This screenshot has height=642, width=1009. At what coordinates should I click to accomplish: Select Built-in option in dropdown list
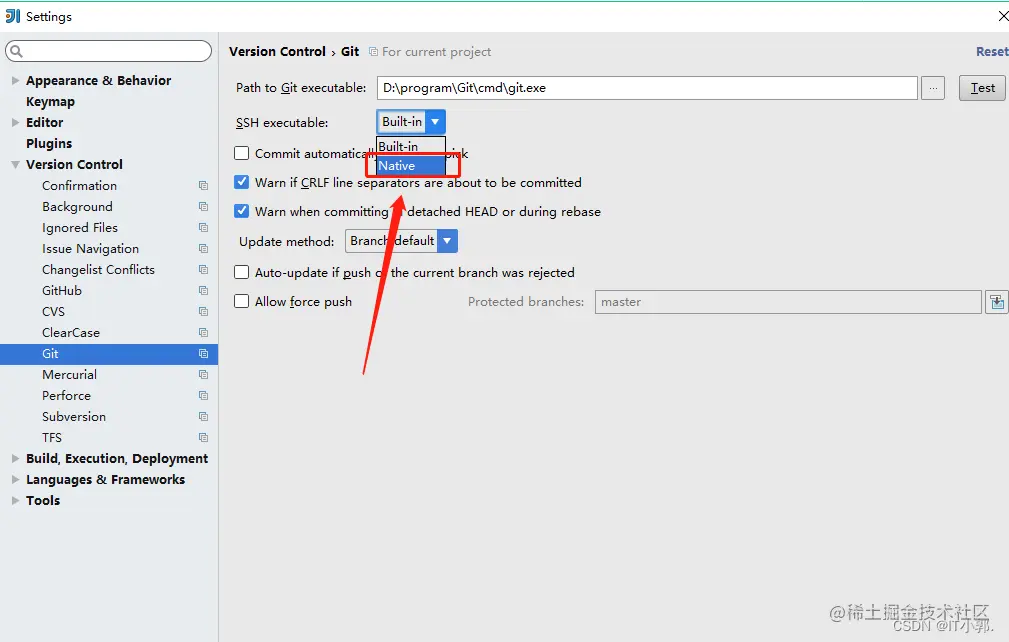(x=411, y=147)
